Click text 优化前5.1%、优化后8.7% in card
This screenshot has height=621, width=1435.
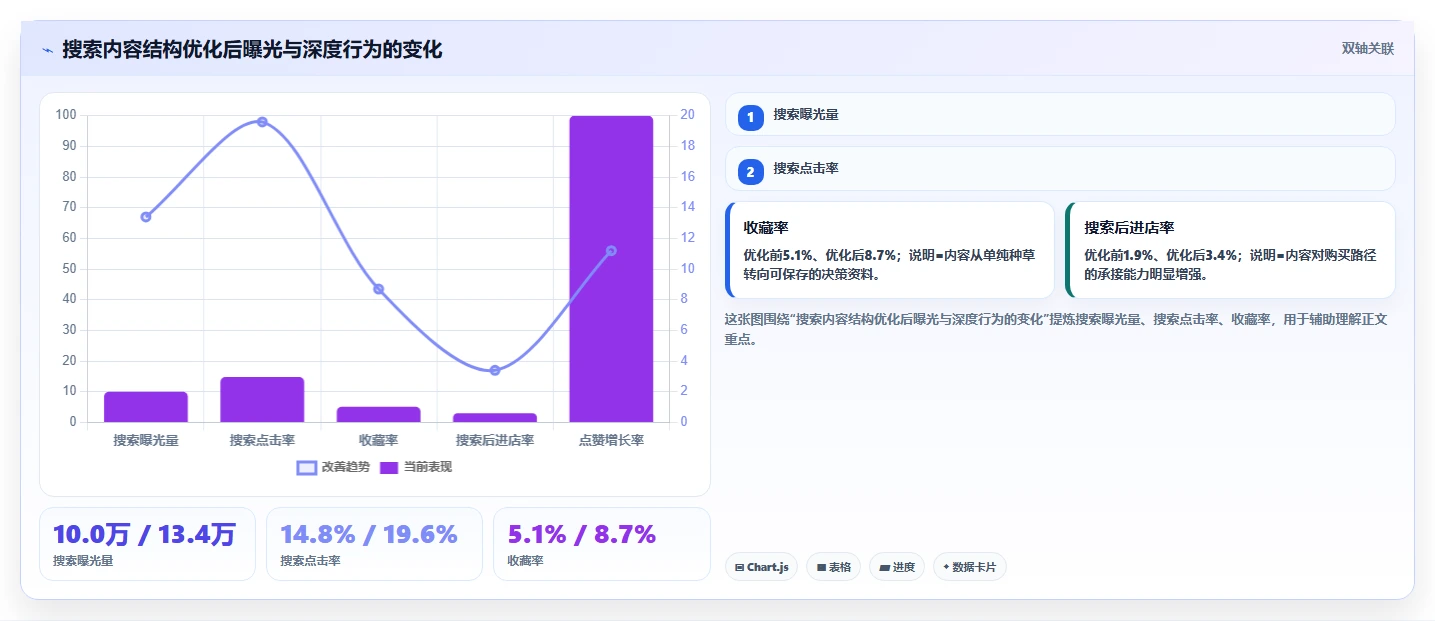click(x=820, y=255)
